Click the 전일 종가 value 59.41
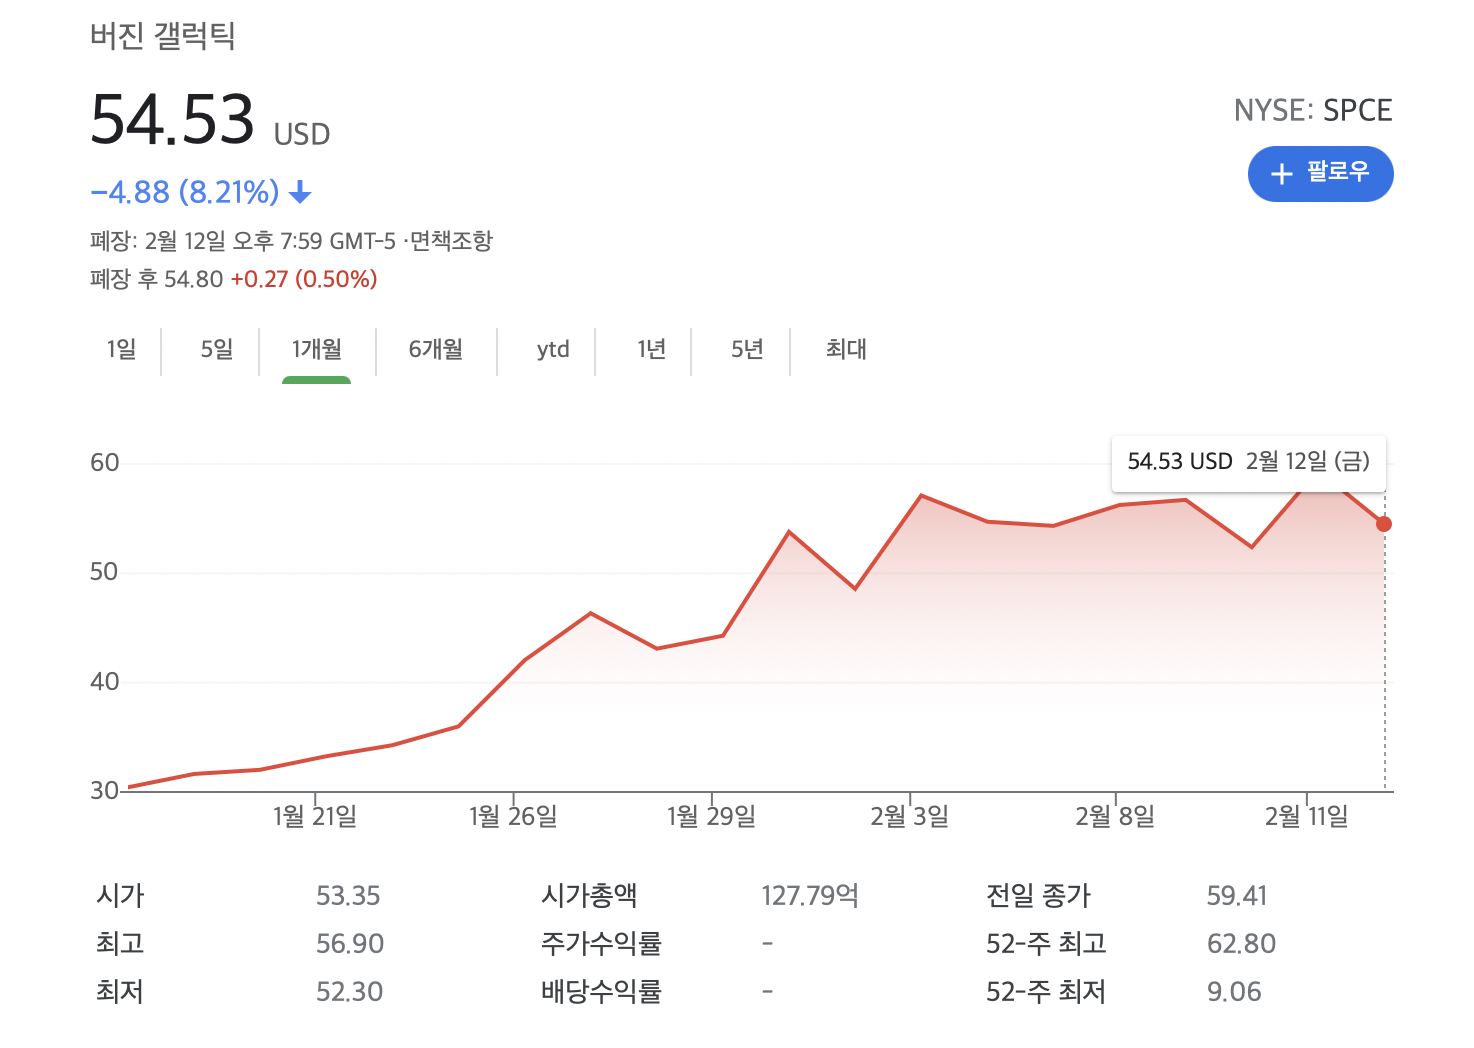Screen dimensions: 1474x1048 coord(1237,896)
